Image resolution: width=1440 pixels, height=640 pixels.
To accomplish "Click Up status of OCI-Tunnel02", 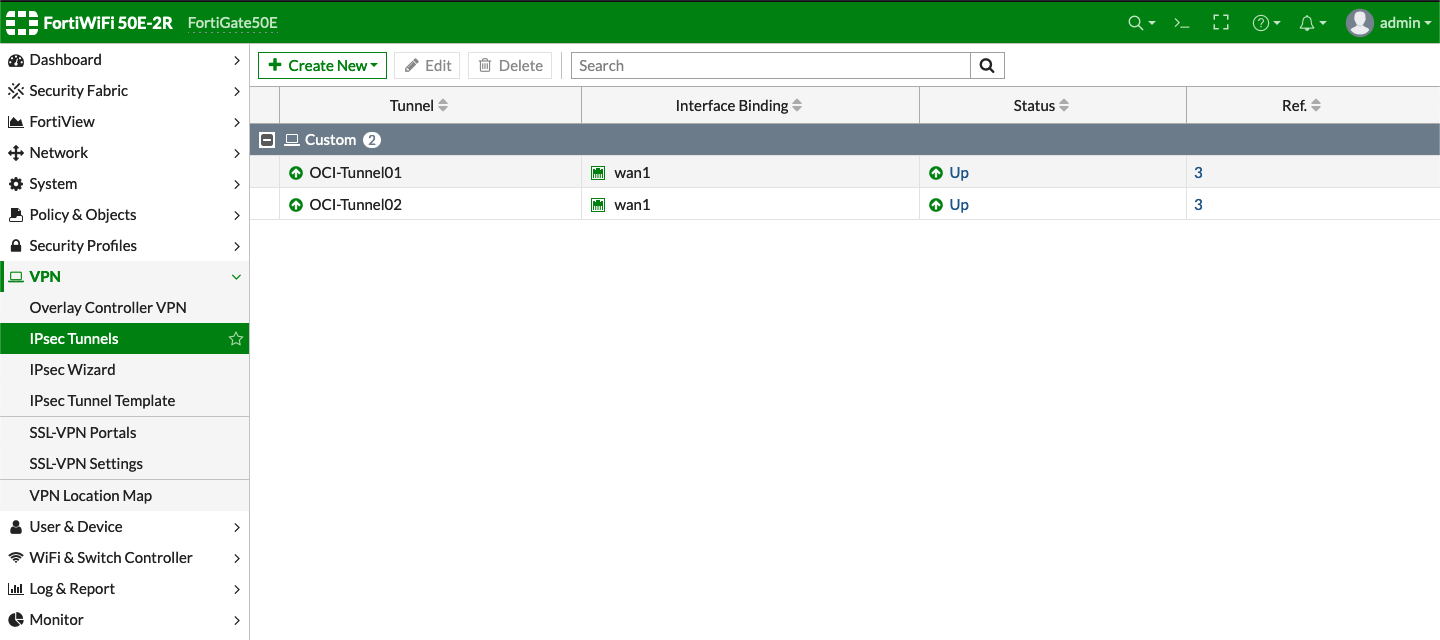I will pos(959,205).
